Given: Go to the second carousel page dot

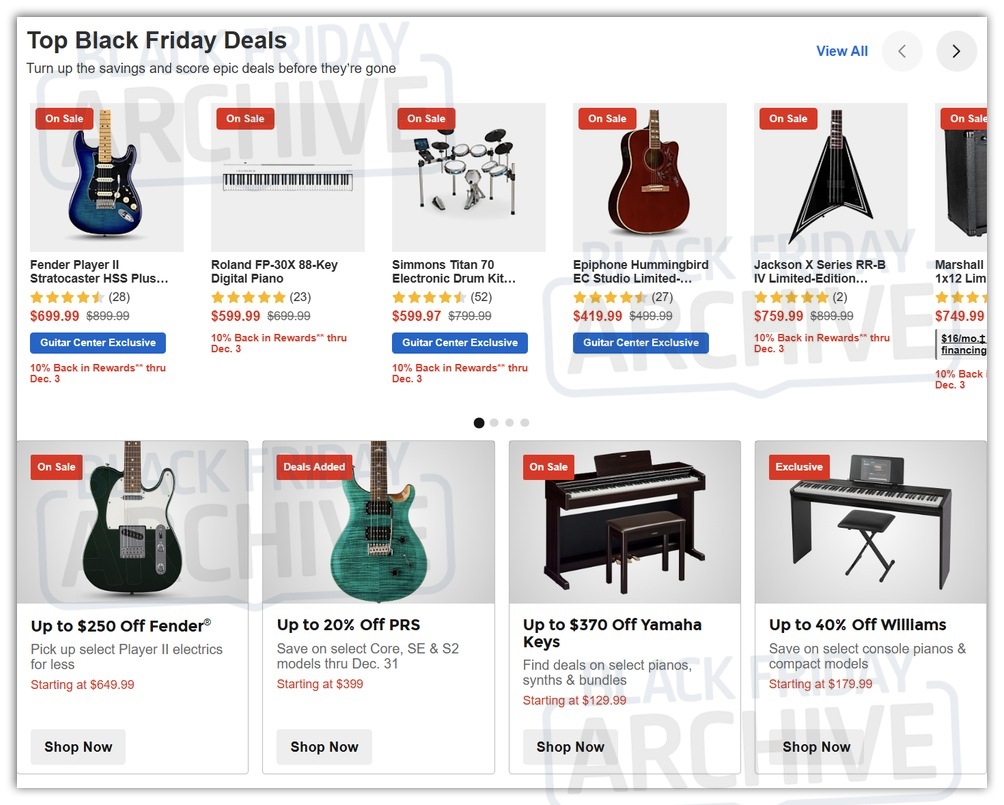Looking at the screenshot, I should pyautogui.click(x=494, y=423).
